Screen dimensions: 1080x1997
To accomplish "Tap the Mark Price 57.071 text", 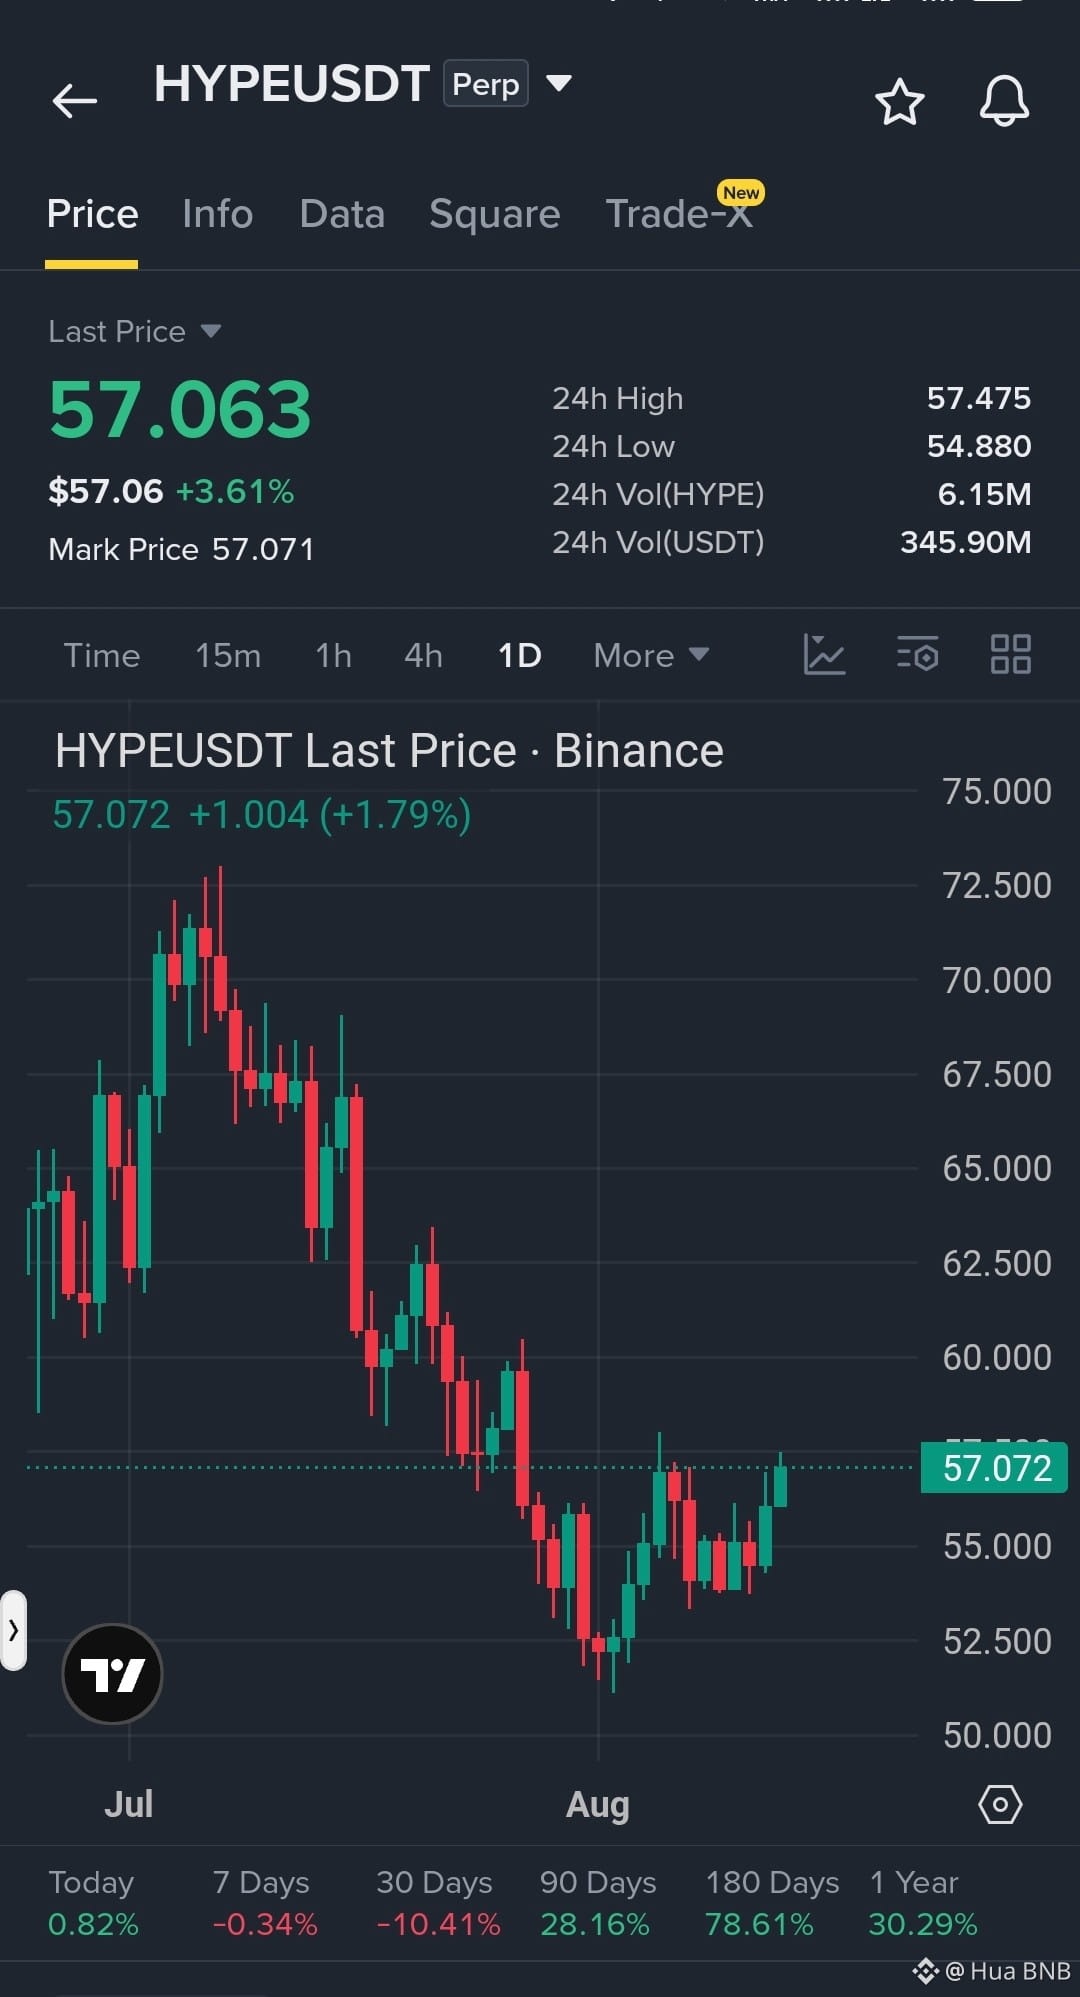I will 181,549.
